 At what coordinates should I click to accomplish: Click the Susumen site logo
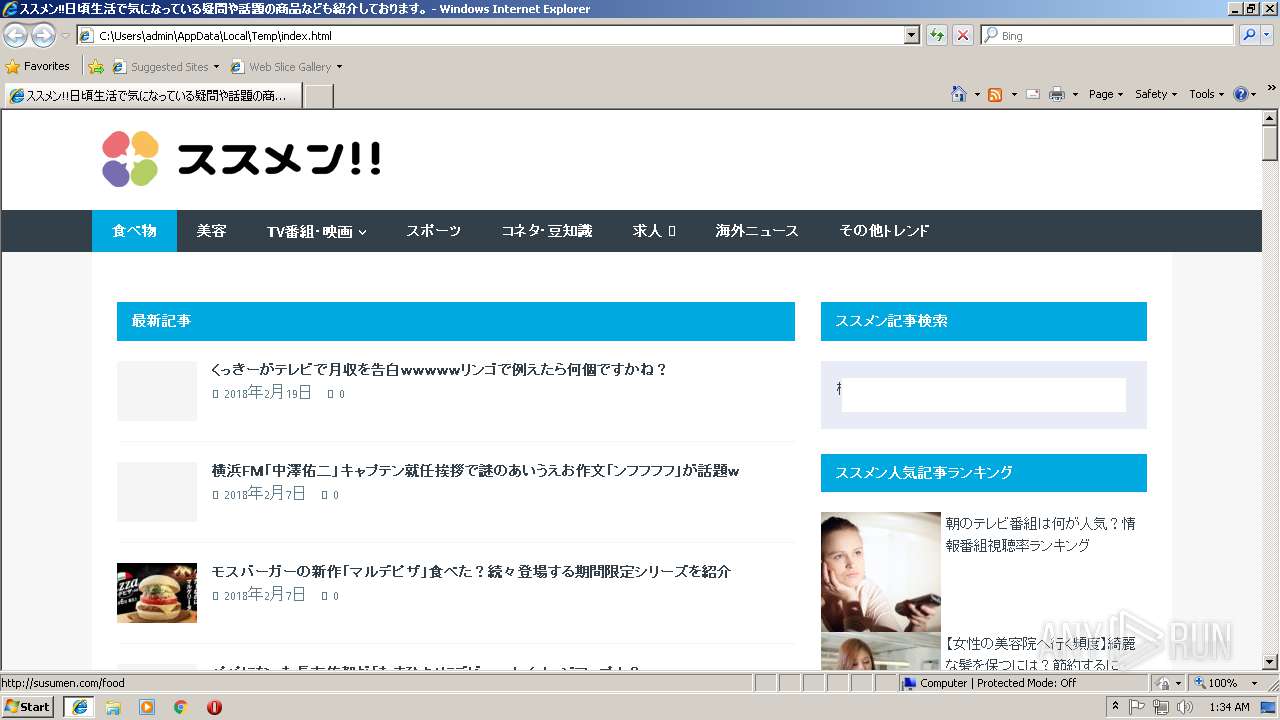point(241,159)
